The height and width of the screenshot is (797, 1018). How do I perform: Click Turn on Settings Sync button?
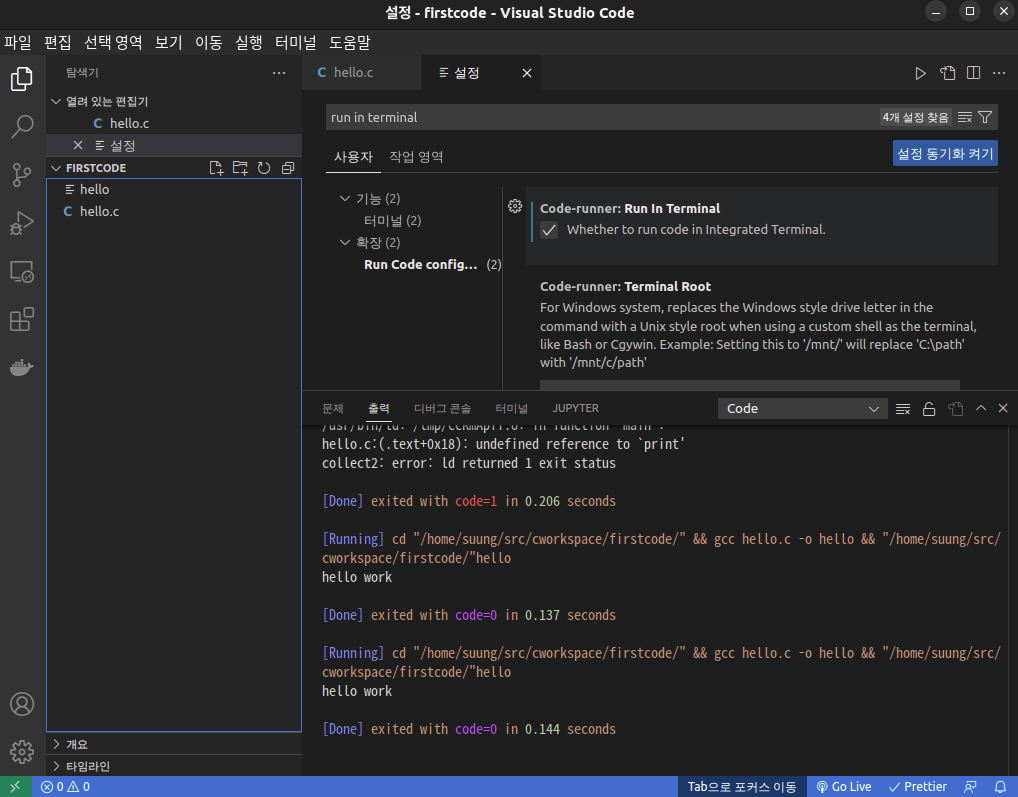(945, 154)
